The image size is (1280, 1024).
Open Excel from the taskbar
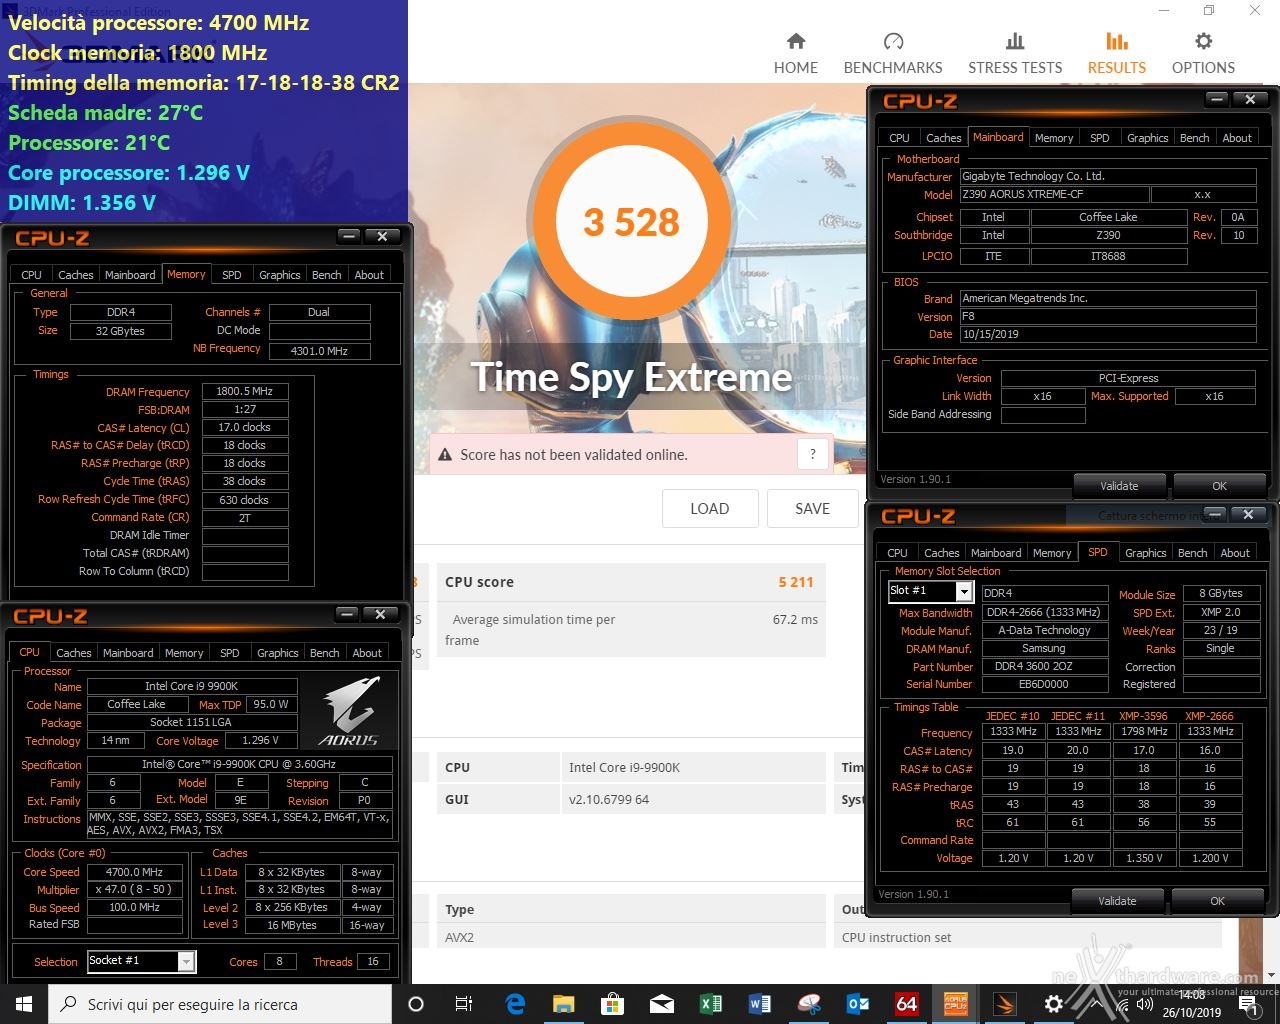pos(711,1004)
